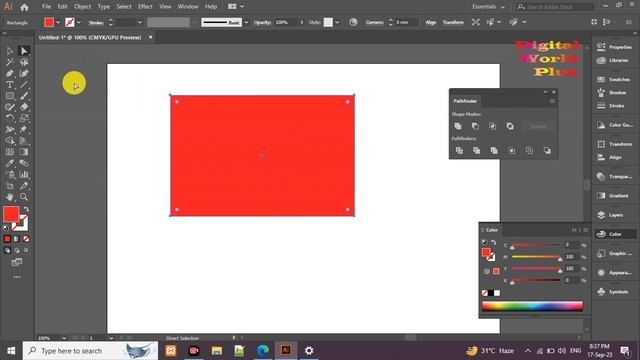Viewport: 640px width, 360px height.
Task: Select the Gradient tool in toolbar
Action: 24,152
